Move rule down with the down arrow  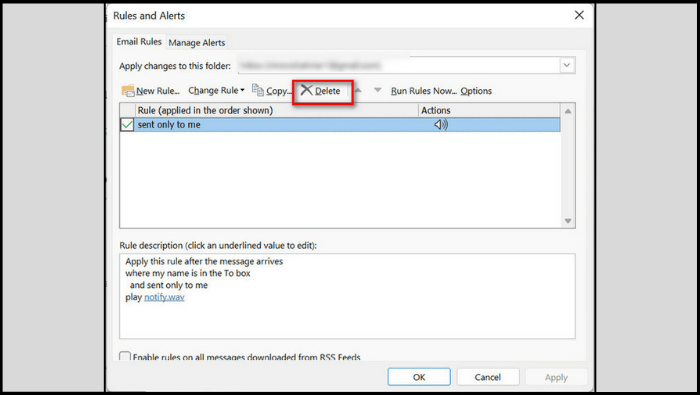pos(378,90)
